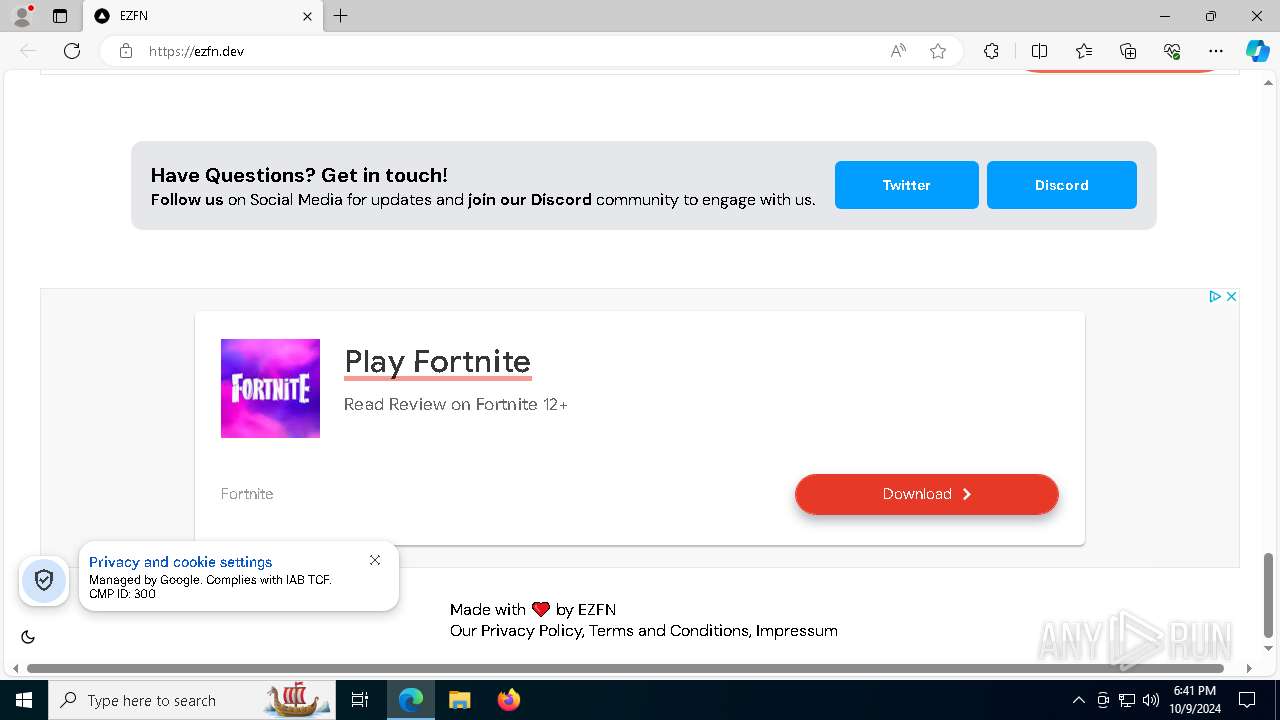Open volume control in system tray
Image resolution: width=1280 pixels, height=720 pixels.
click(x=1151, y=700)
